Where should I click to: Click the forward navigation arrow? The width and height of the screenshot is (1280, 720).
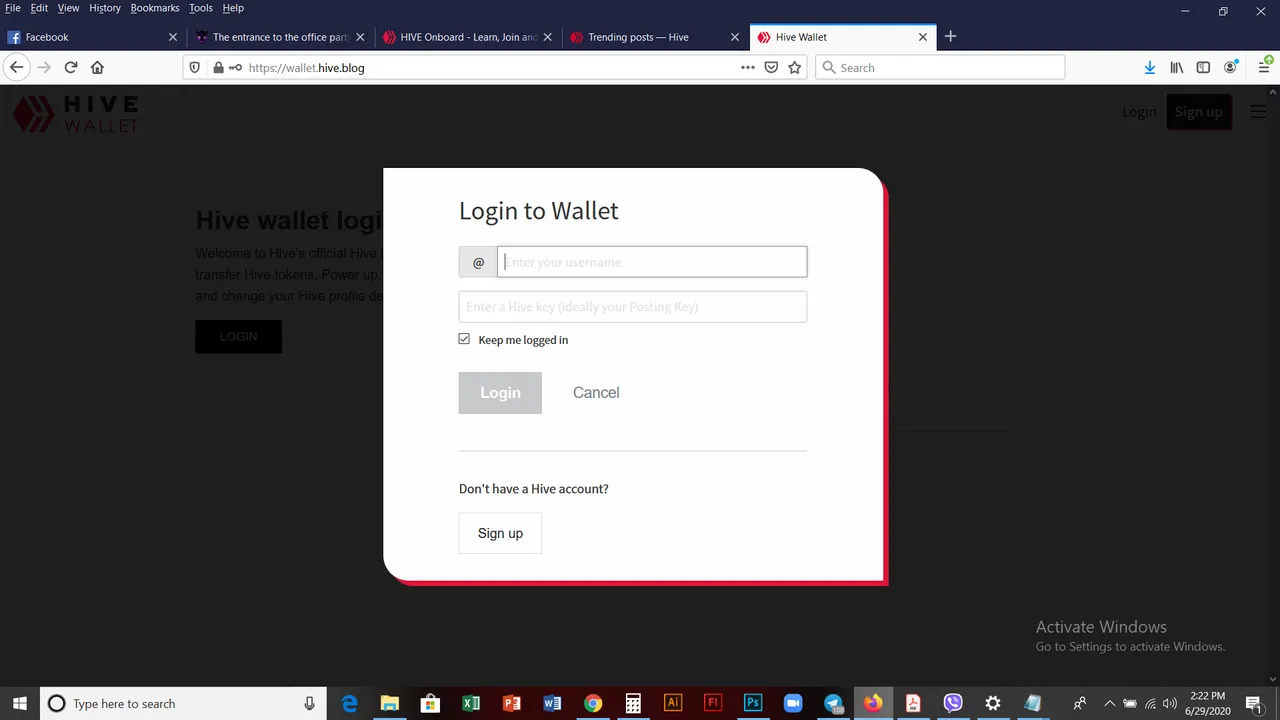pos(43,67)
